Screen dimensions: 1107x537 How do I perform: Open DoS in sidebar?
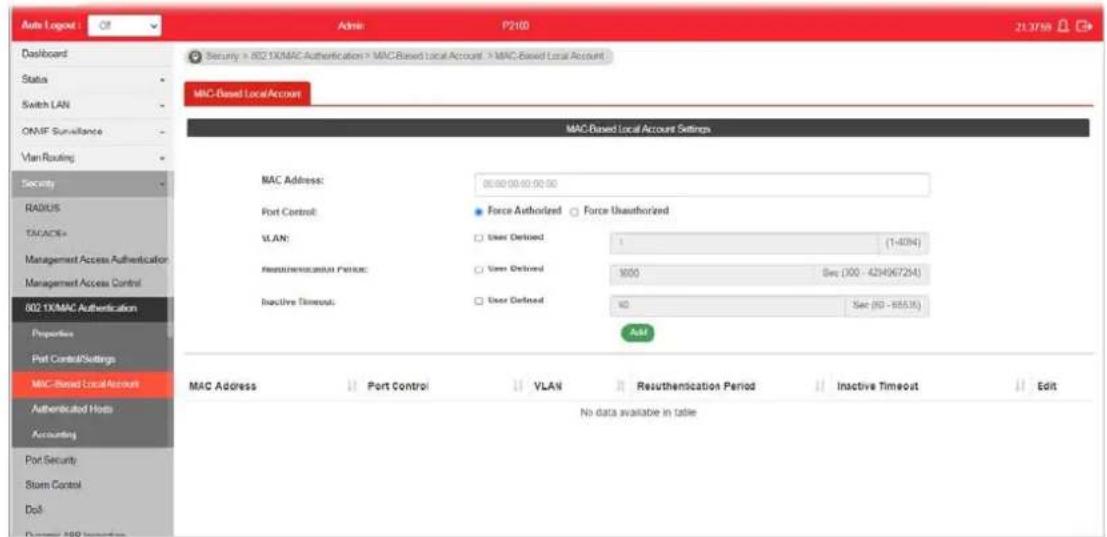(91, 507)
